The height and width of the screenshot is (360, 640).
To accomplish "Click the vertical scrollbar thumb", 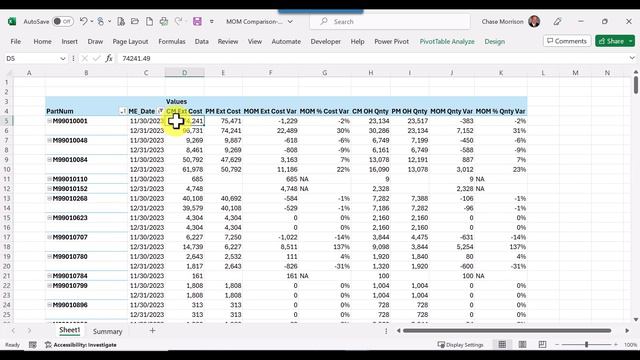I will 636,84.
